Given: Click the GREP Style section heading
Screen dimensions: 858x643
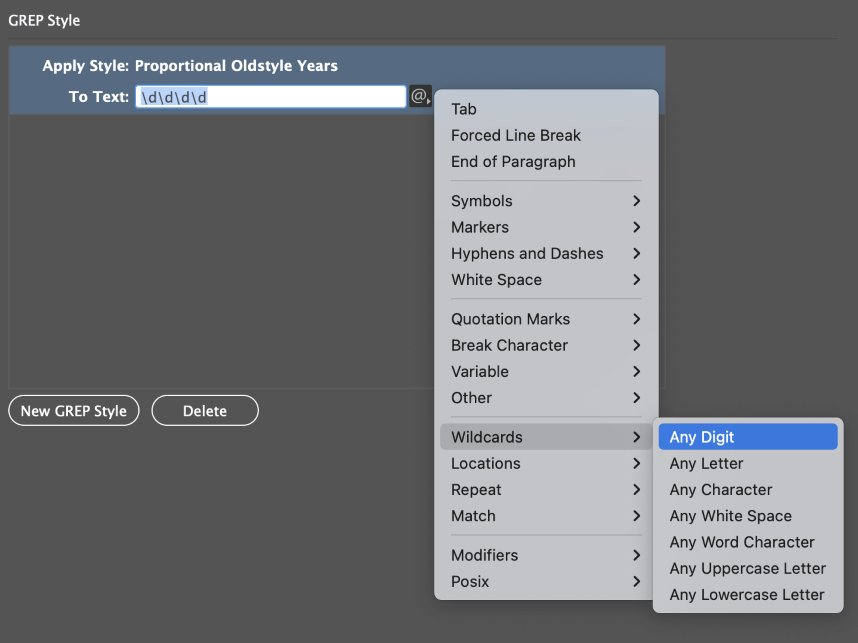Looking at the screenshot, I should pyautogui.click(x=44, y=21).
